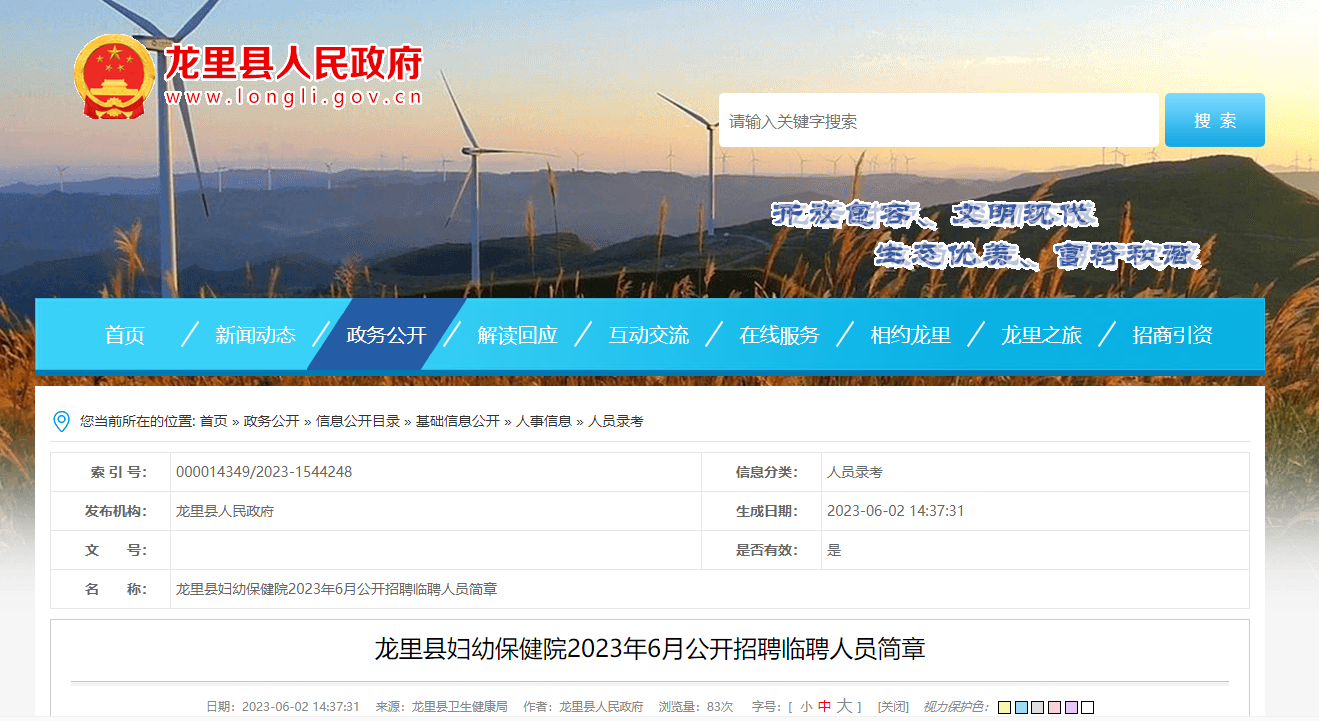Viewport: 1319px width, 721px height.
Task: Click the 发布机构 value 龙里县人民政府
Action: tap(225, 511)
